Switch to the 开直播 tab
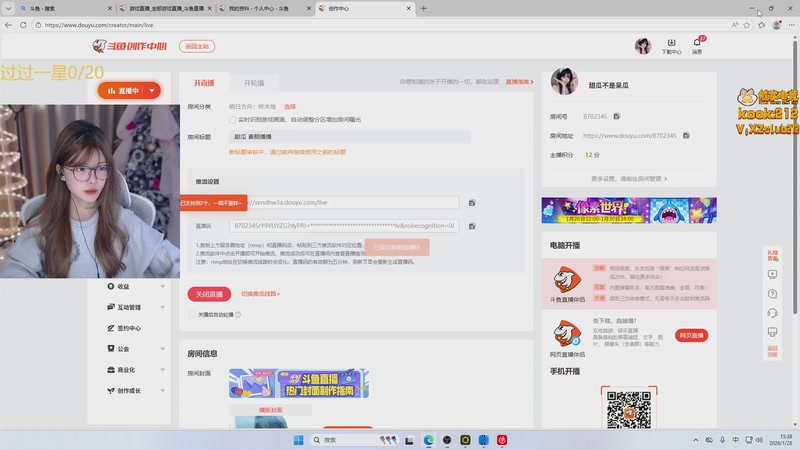800x450 pixels. [x=204, y=83]
